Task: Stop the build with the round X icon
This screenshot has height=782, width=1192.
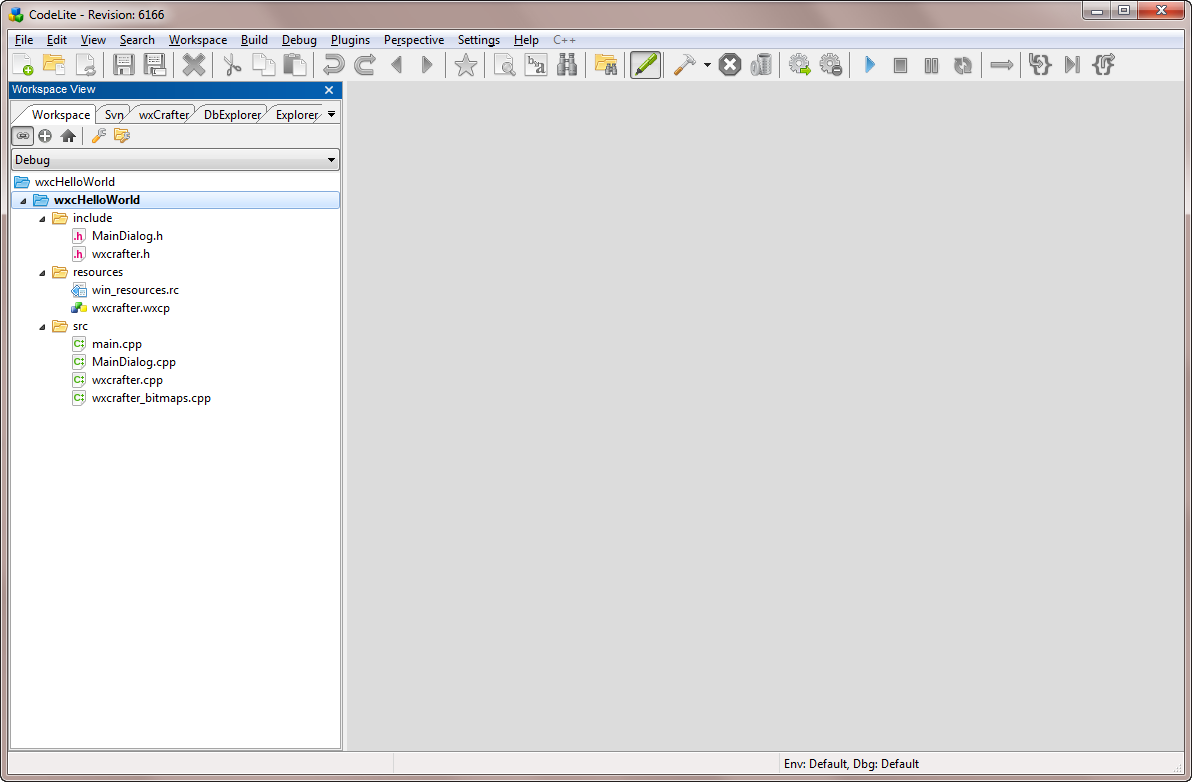Action: 730,65
